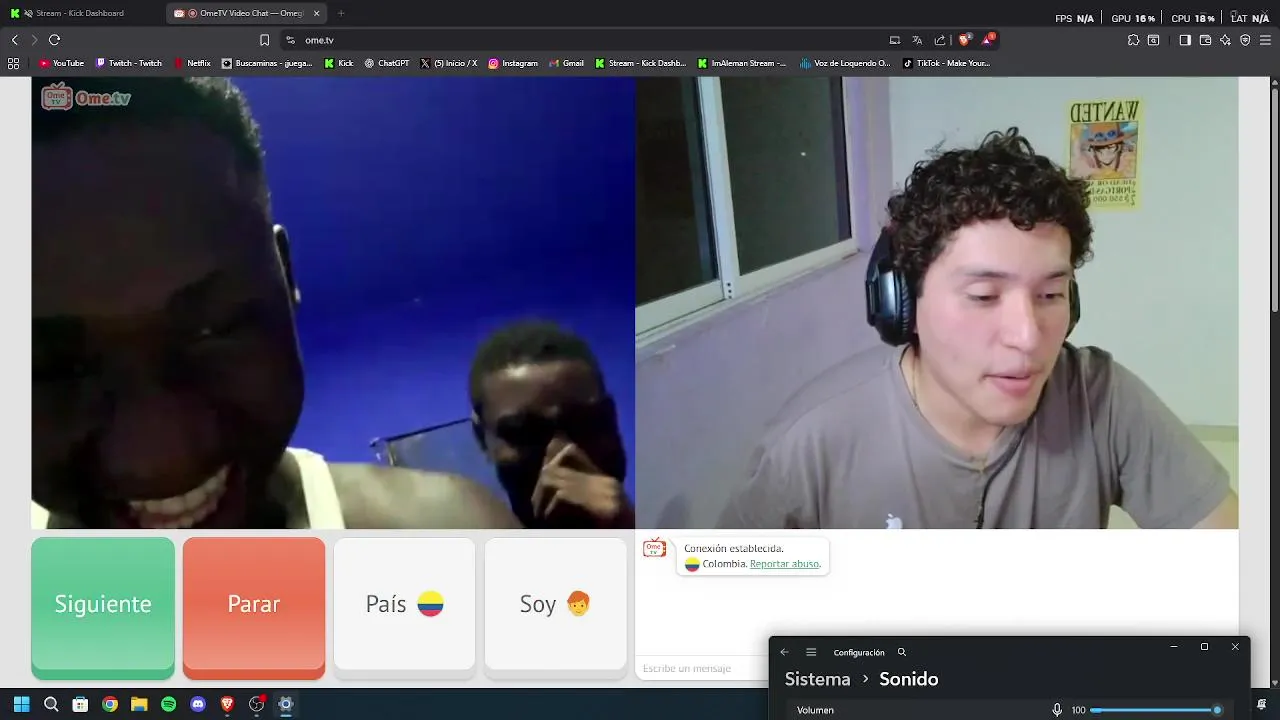Focus the Escribe un mensaje field
This screenshot has width=1280, height=720.
[701, 668]
